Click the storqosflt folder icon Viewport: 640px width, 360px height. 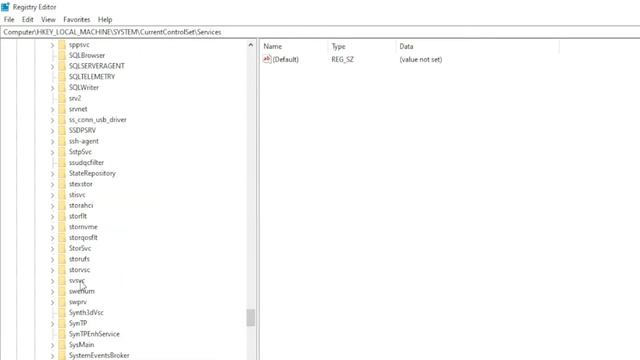click(62, 238)
